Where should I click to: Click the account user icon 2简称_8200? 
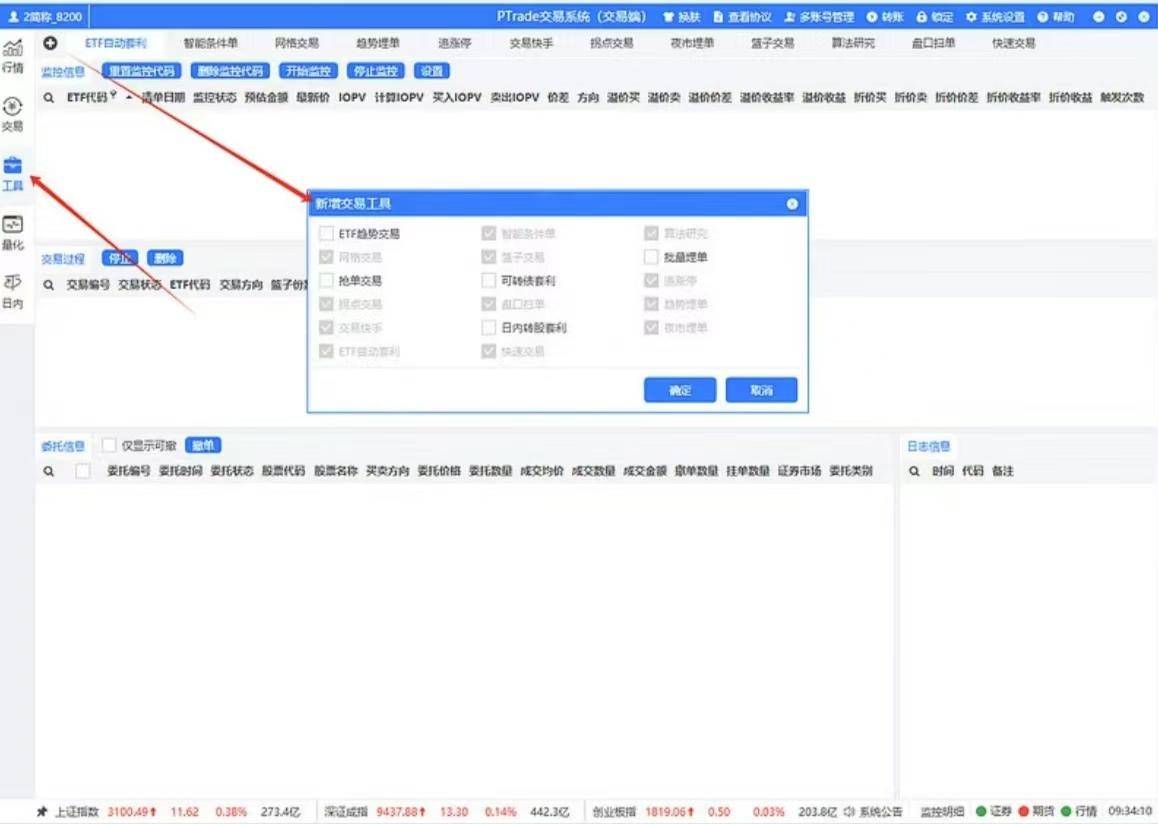pos(13,16)
